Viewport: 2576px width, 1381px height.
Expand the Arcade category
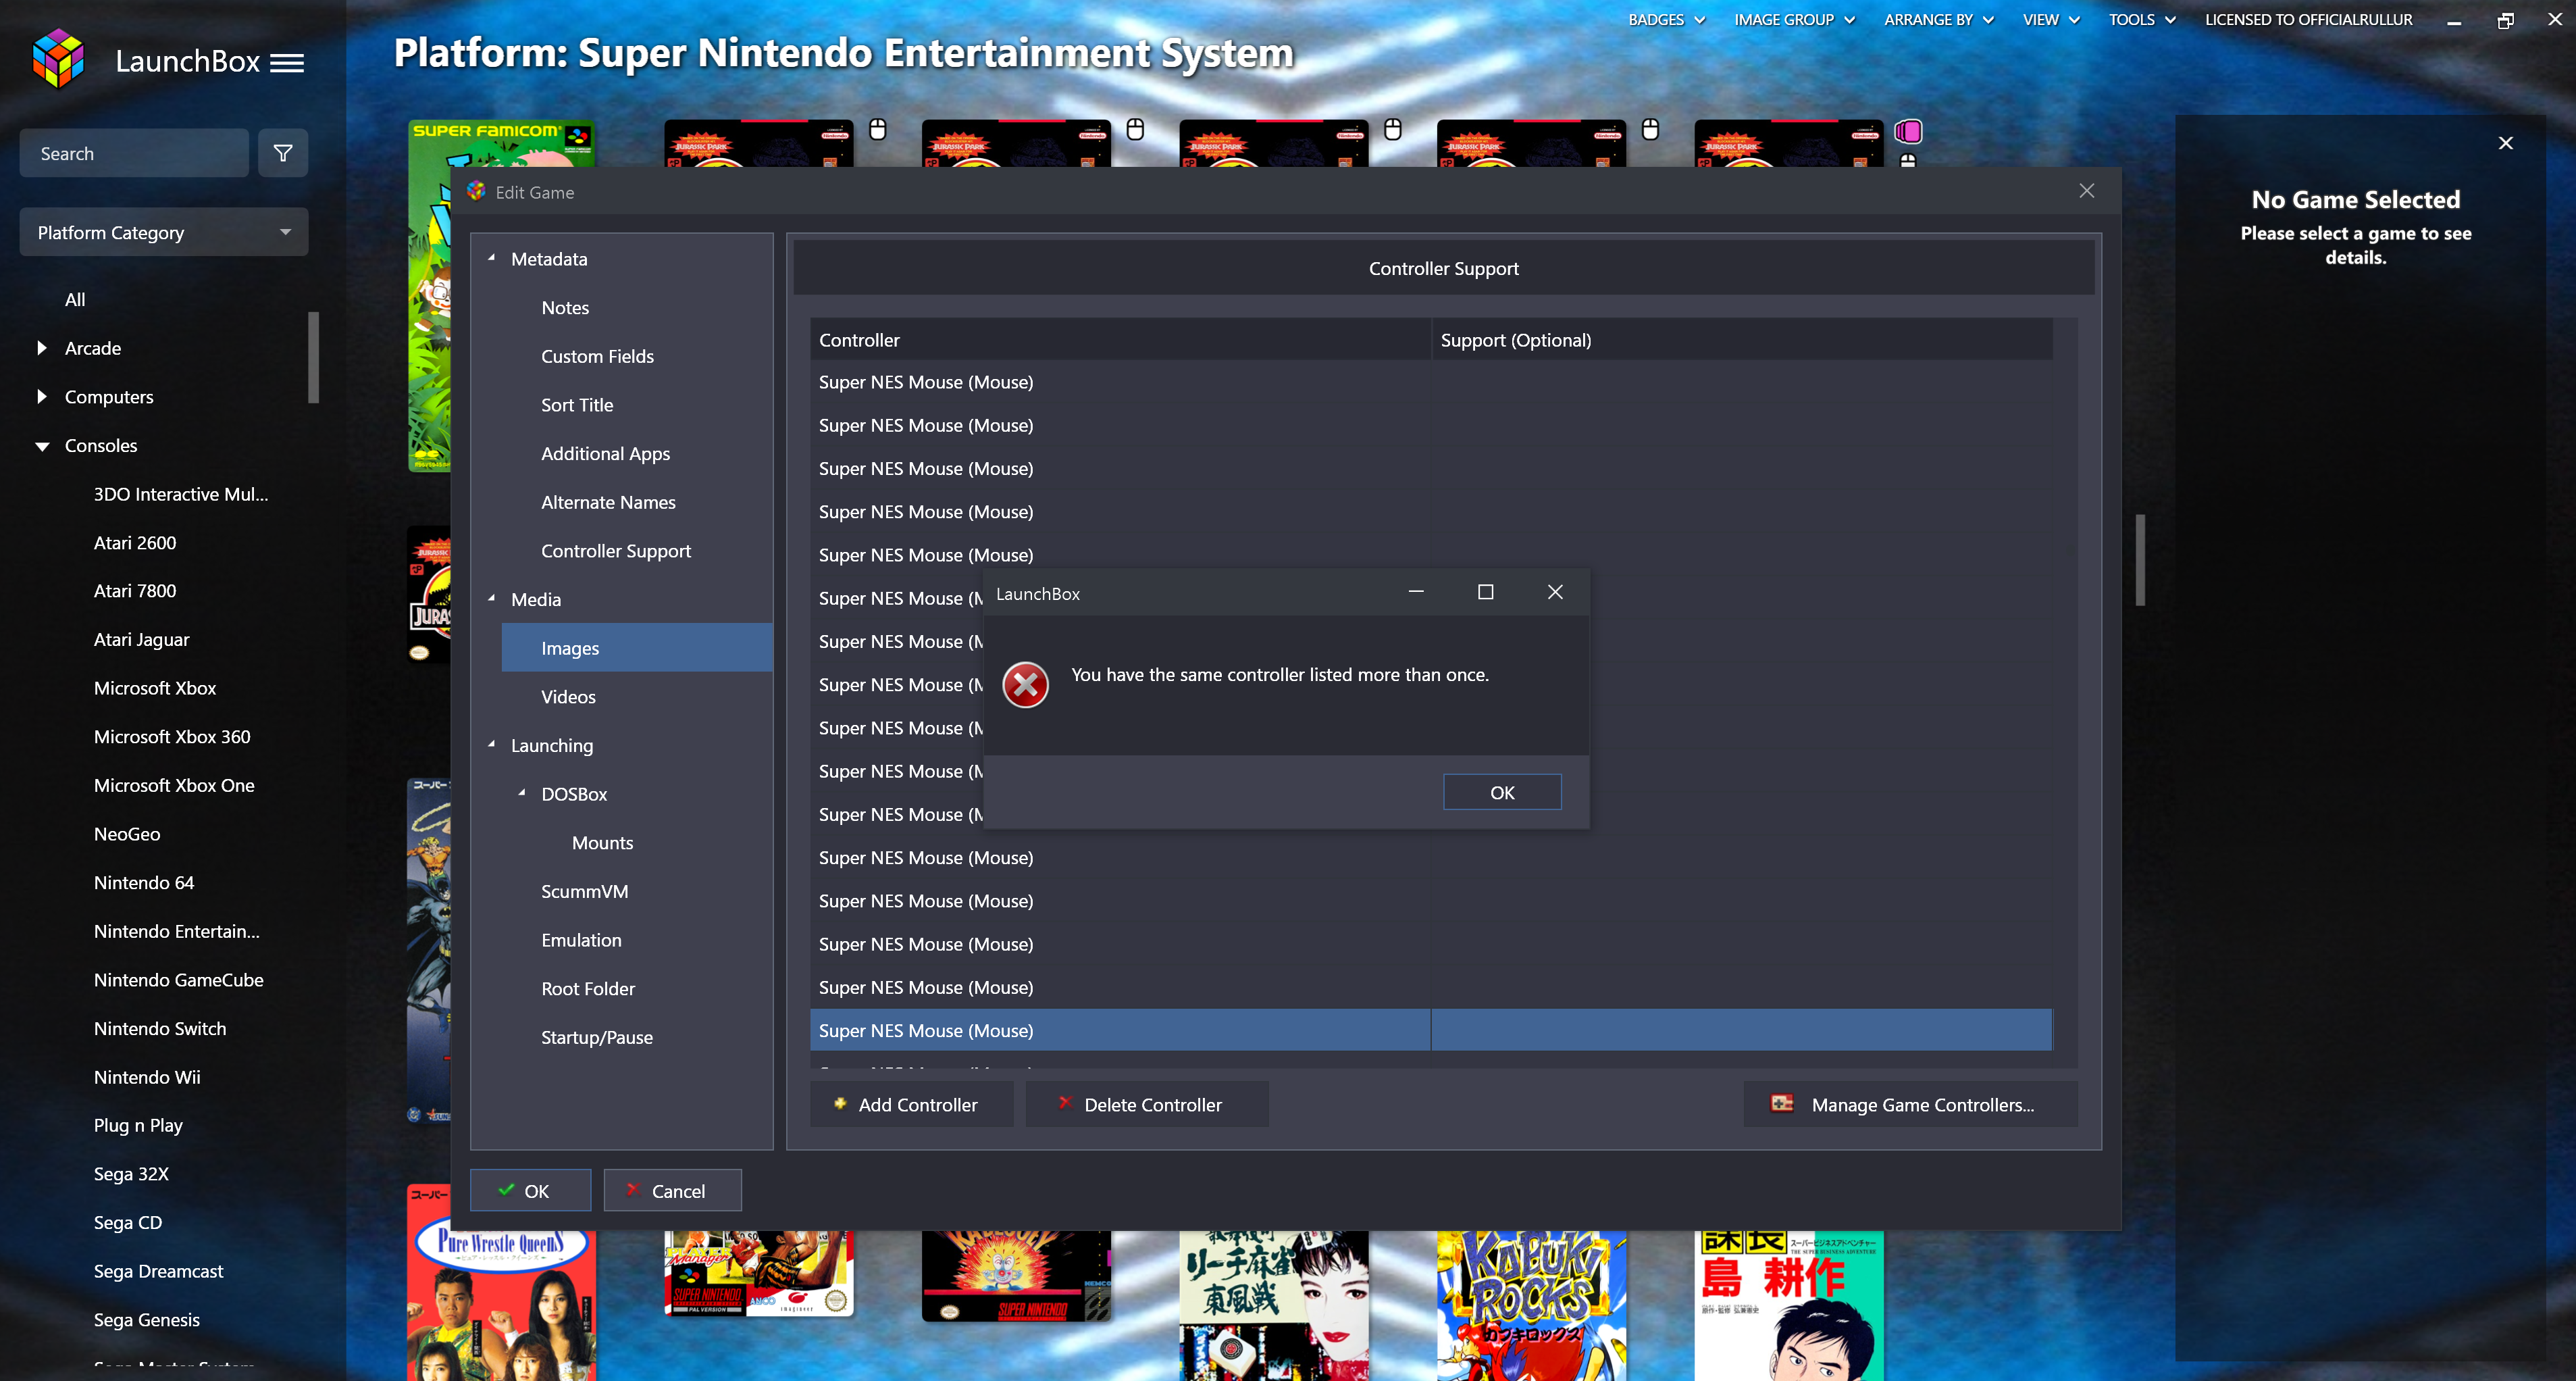[x=42, y=347]
